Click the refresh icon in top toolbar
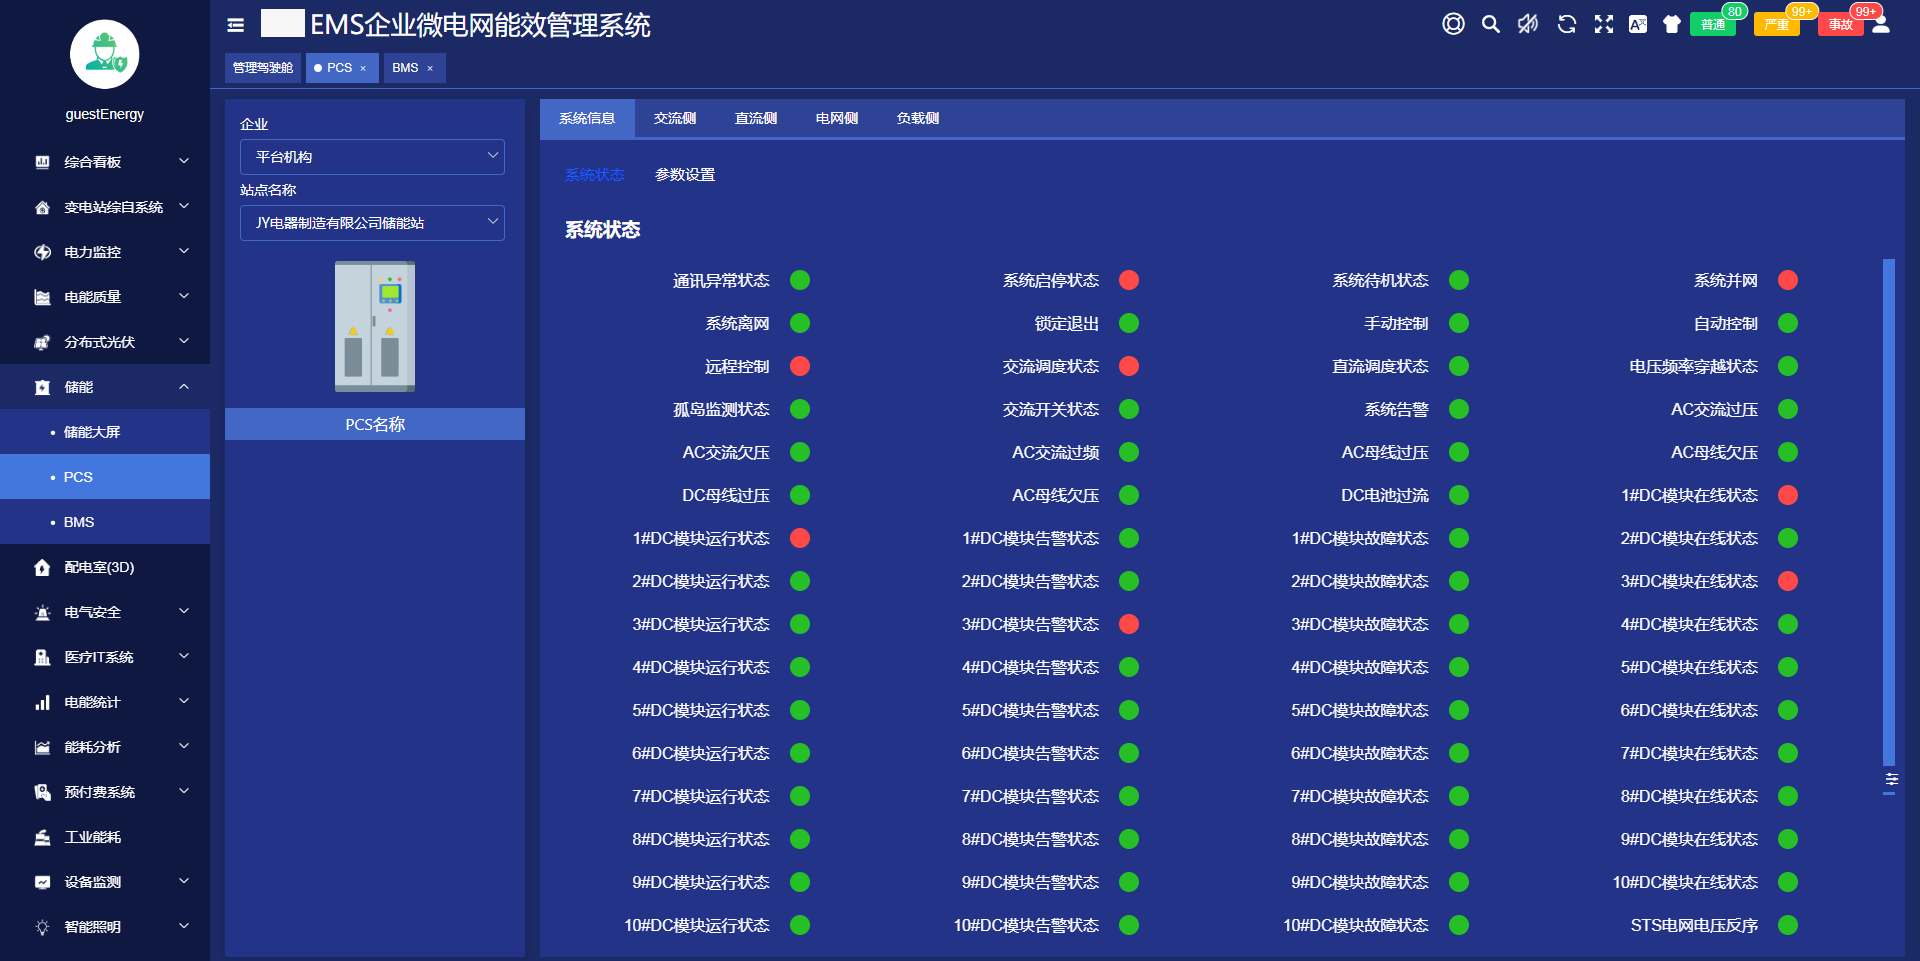The image size is (1920, 961). click(x=1566, y=25)
